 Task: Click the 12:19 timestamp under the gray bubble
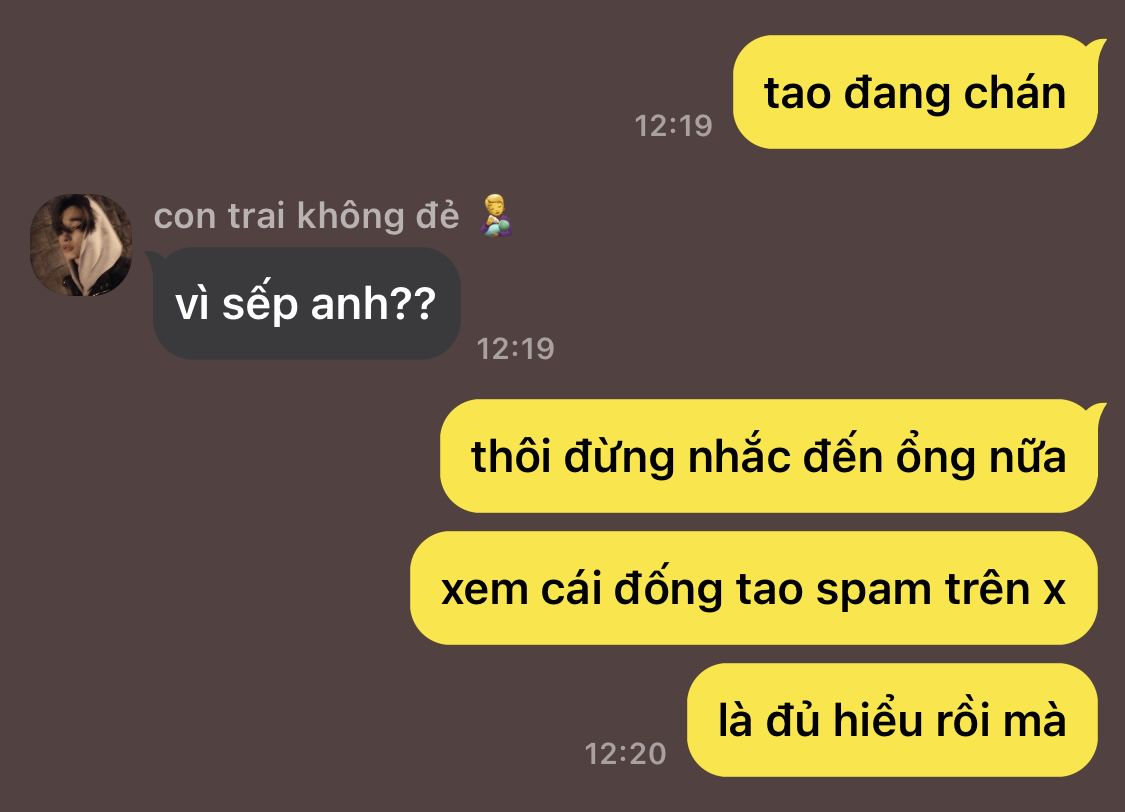(515, 349)
